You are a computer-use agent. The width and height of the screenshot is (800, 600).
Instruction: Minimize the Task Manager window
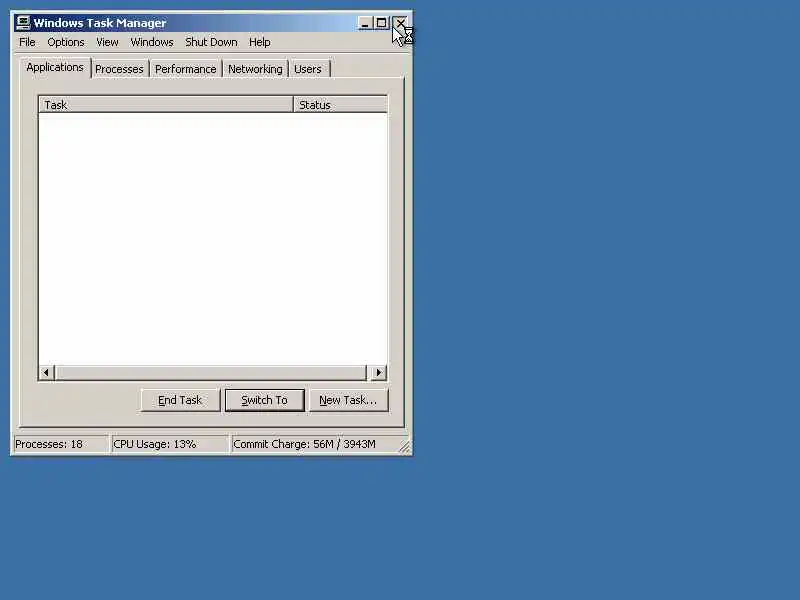[x=365, y=23]
